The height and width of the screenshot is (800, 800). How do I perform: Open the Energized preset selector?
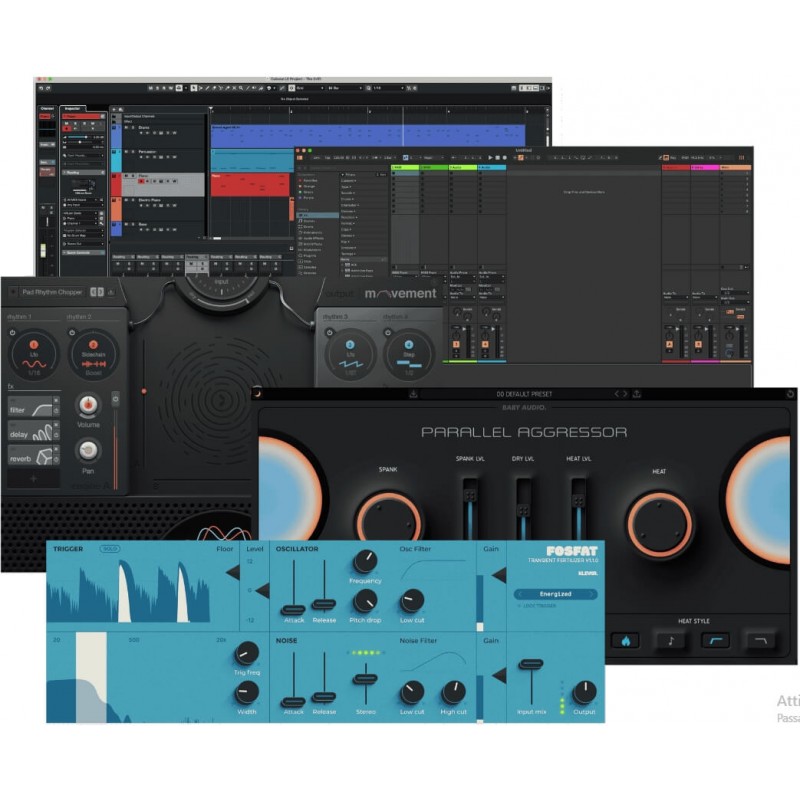[x=556, y=594]
